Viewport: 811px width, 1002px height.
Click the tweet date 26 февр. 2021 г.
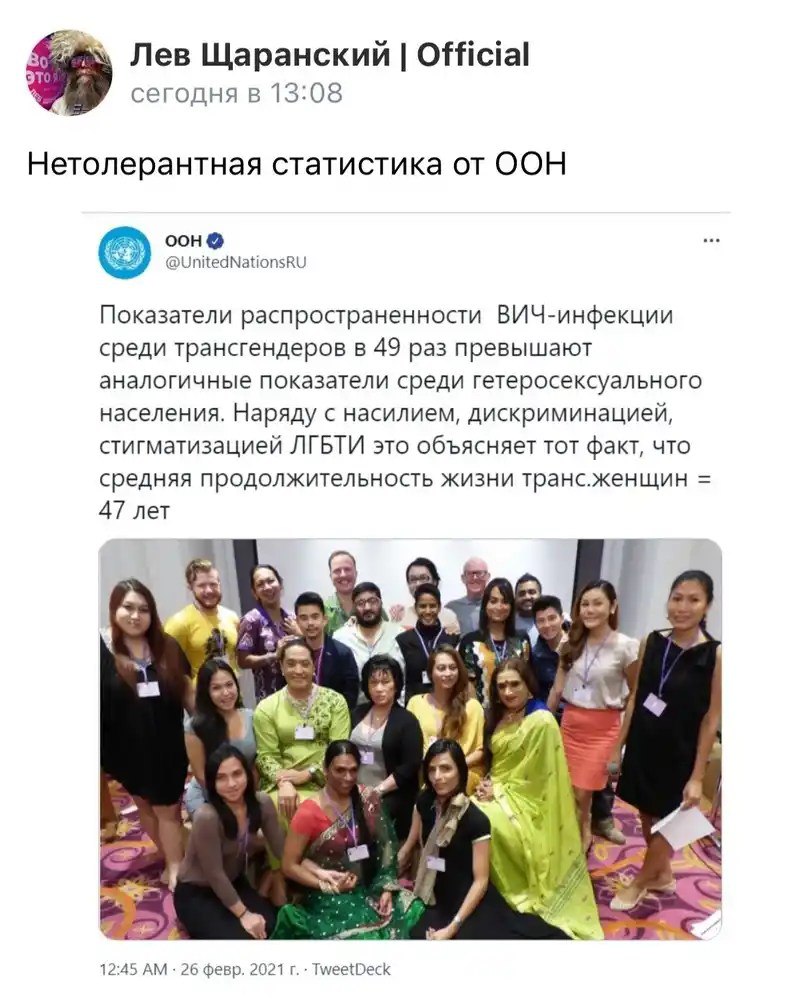(x=240, y=969)
